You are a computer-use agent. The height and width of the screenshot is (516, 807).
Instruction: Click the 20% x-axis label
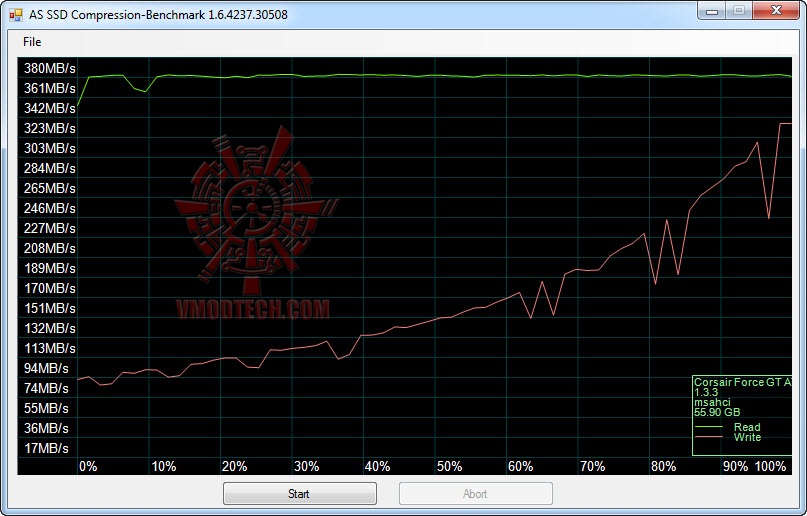(235, 467)
